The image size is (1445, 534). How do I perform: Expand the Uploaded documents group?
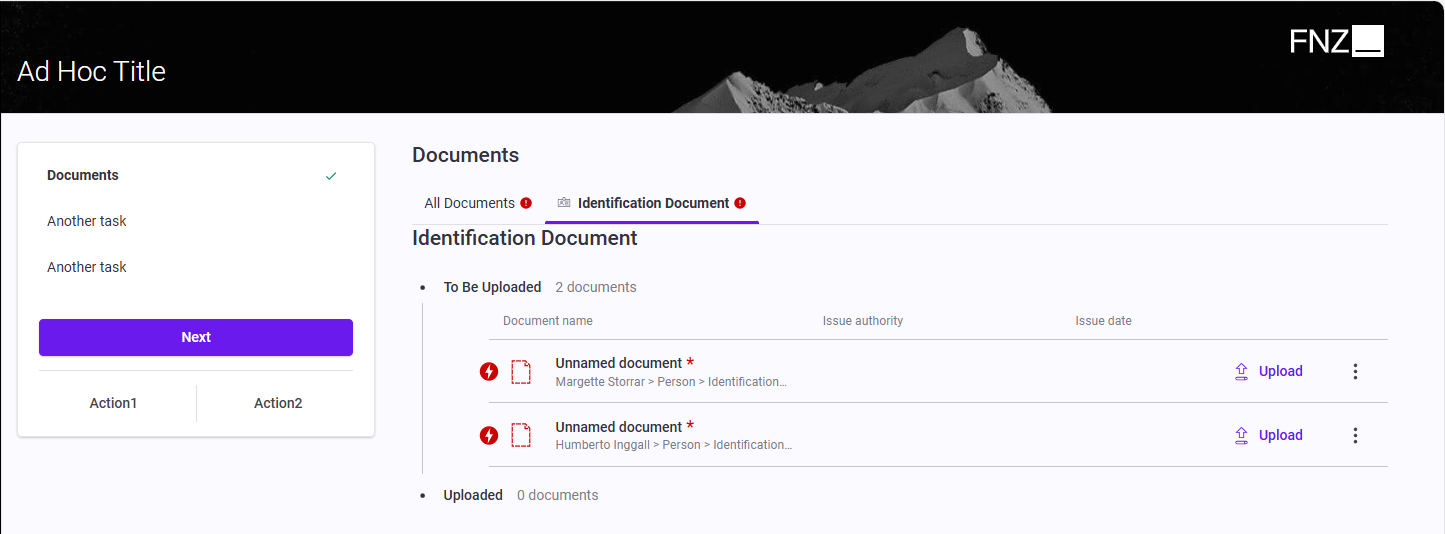click(473, 495)
